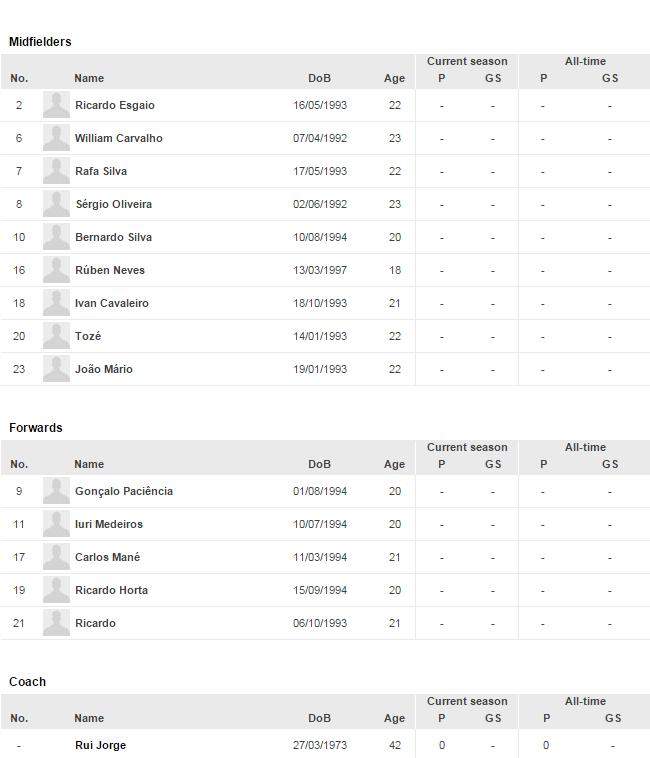Click Rui Jorge's all-time P value
The width and height of the screenshot is (650, 758).
pos(546,745)
